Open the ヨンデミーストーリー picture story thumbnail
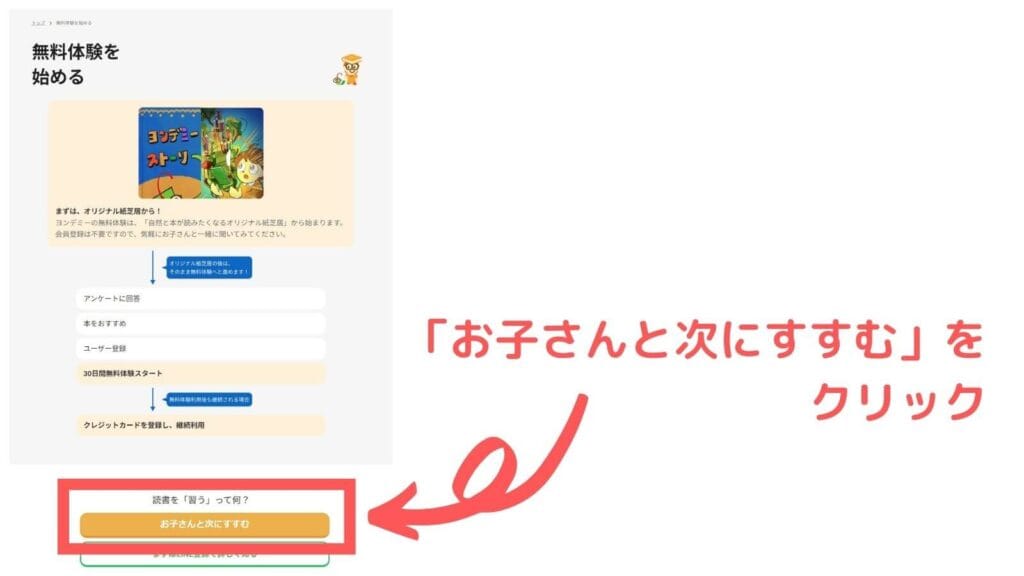This screenshot has height=576, width=1024. pos(201,153)
